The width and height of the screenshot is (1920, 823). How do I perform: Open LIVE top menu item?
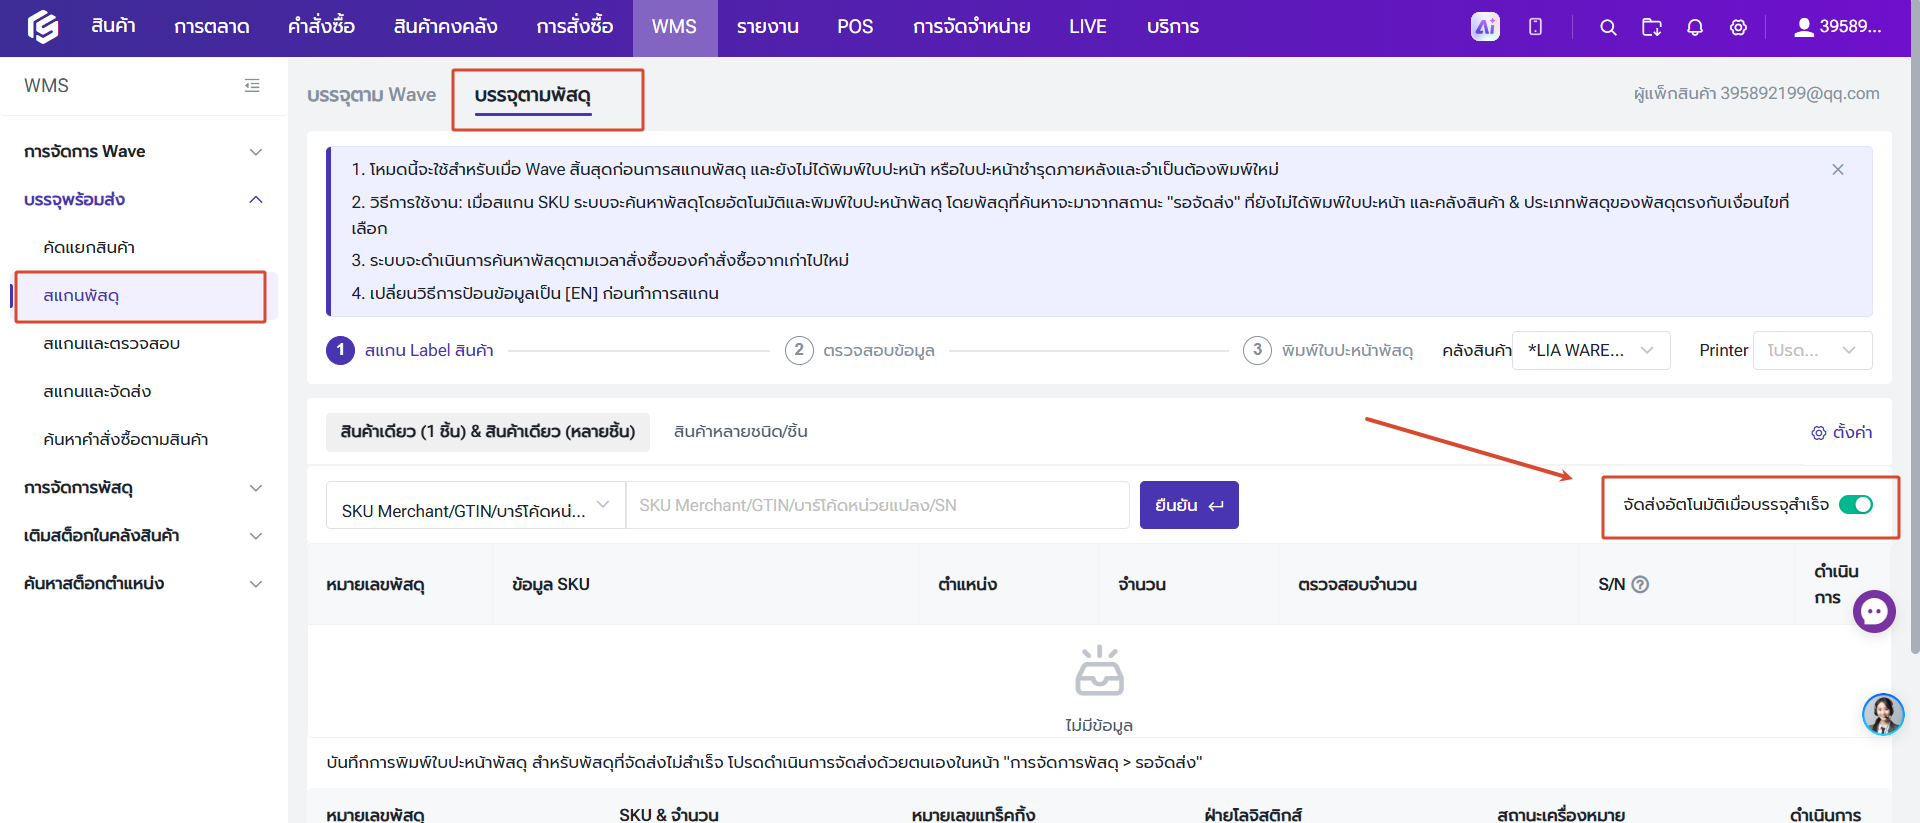pos(1088,27)
